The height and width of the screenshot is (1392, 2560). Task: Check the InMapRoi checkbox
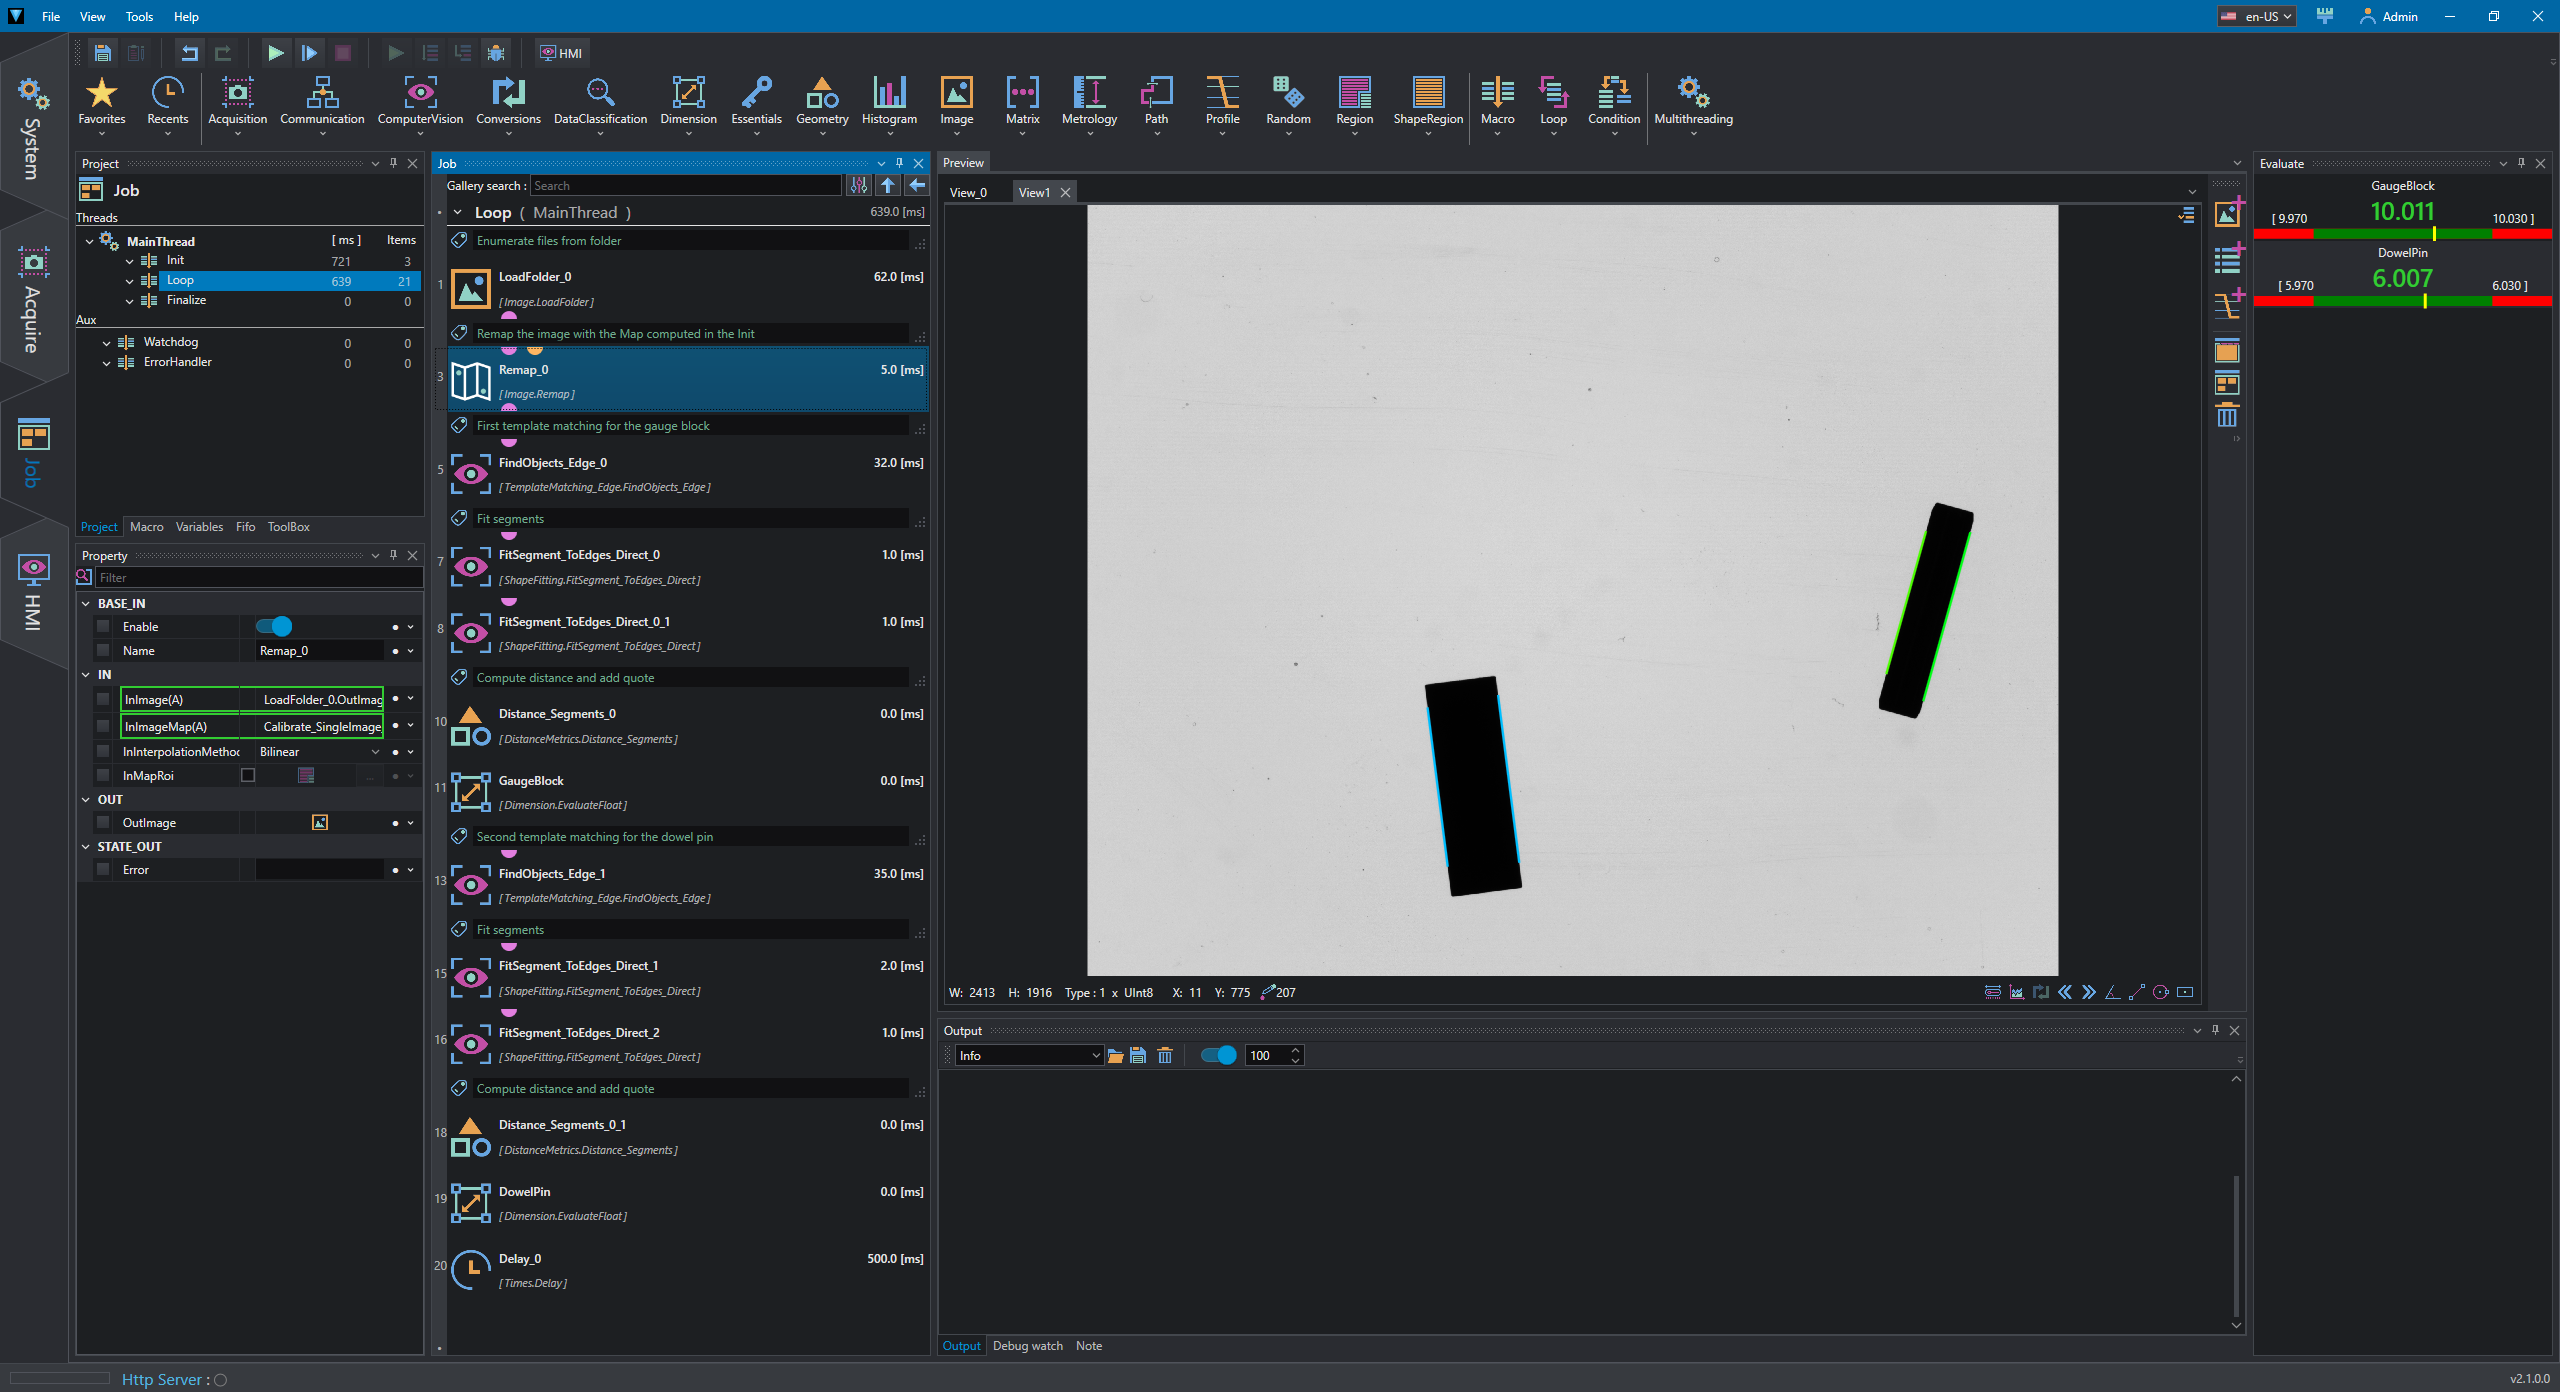coord(248,776)
